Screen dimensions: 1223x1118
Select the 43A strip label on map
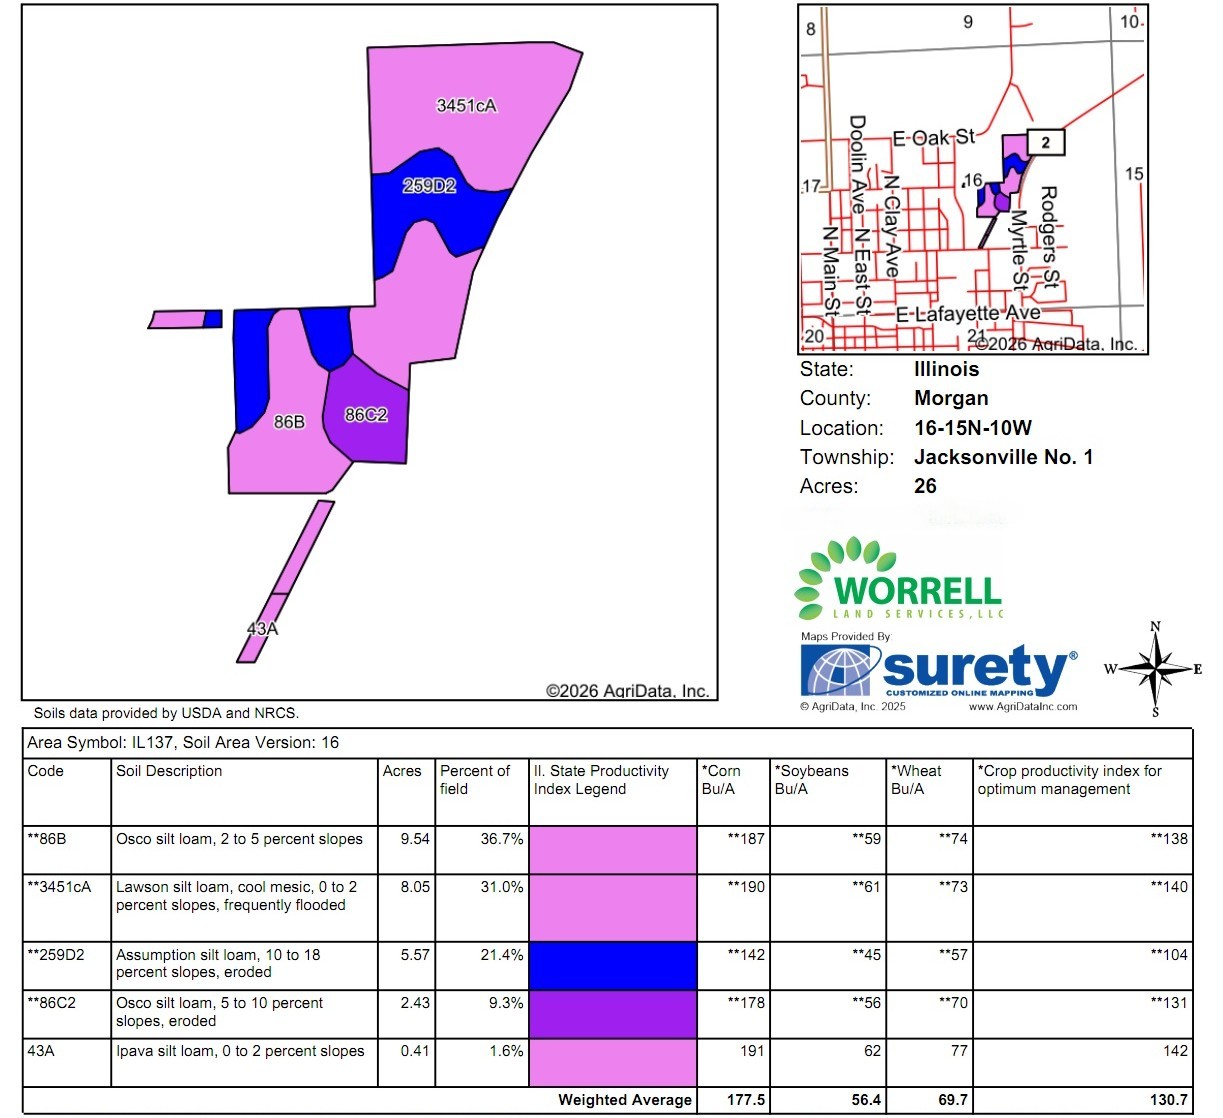262,629
